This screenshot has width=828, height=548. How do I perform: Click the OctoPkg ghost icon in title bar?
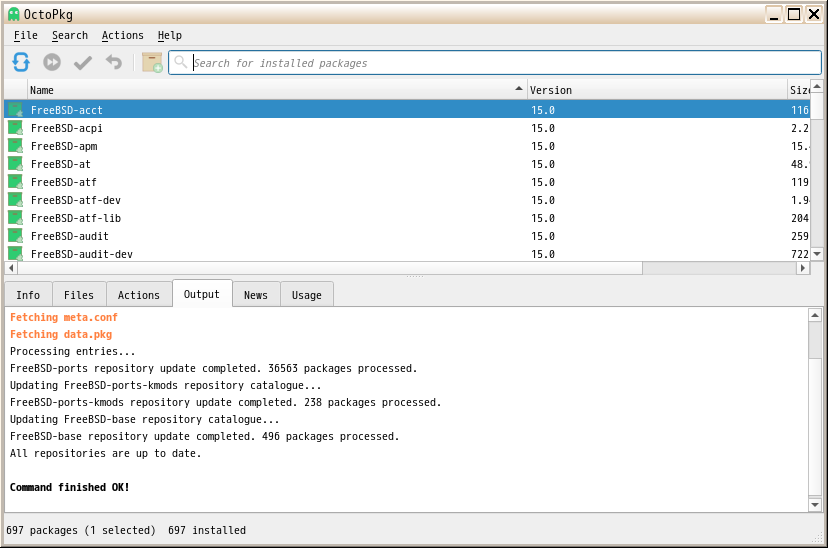(14, 14)
